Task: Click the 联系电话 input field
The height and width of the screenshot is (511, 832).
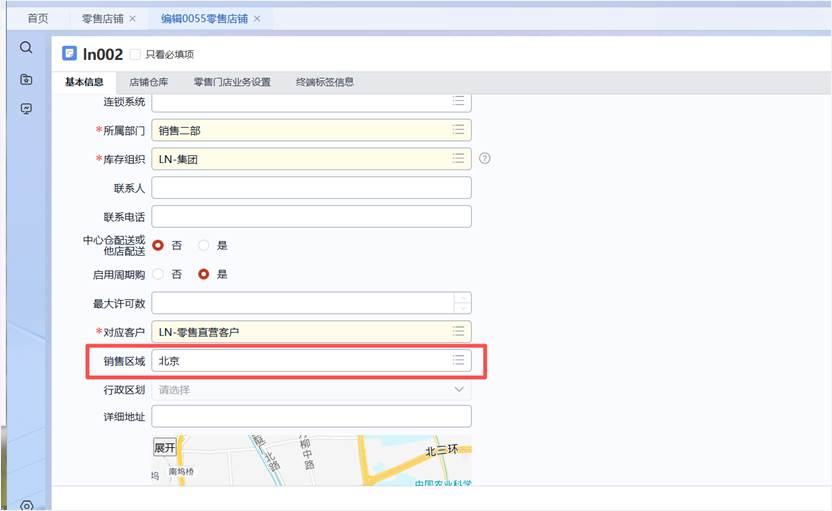Action: [310, 217]
